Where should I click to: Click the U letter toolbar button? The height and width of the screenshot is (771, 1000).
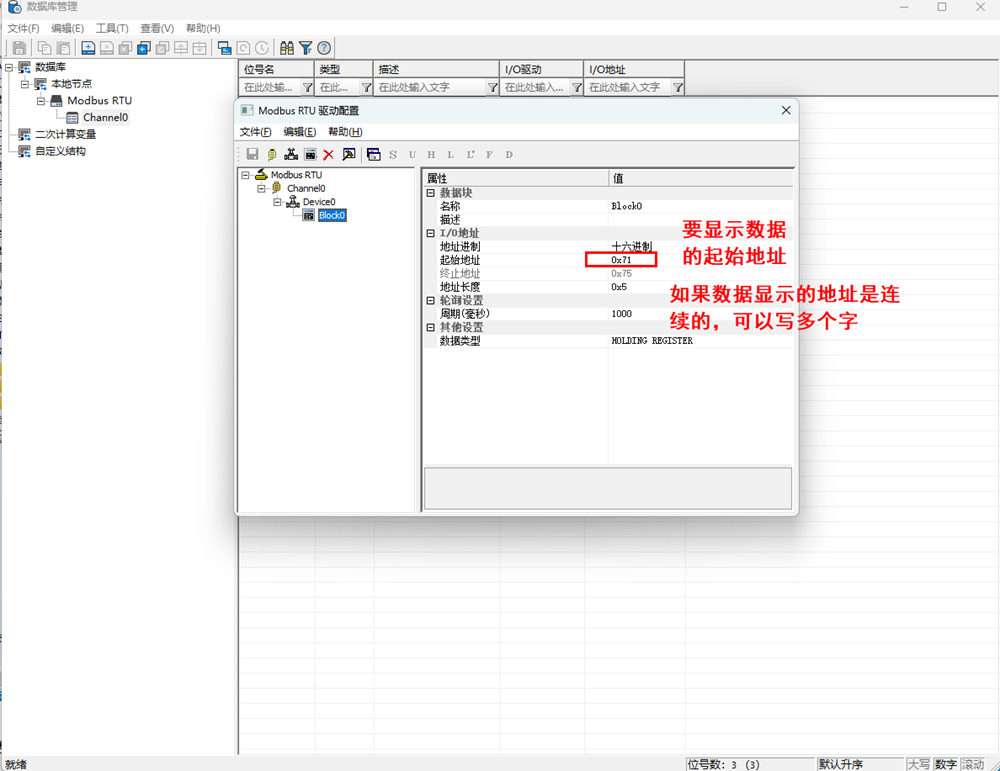tap(412, 154)
